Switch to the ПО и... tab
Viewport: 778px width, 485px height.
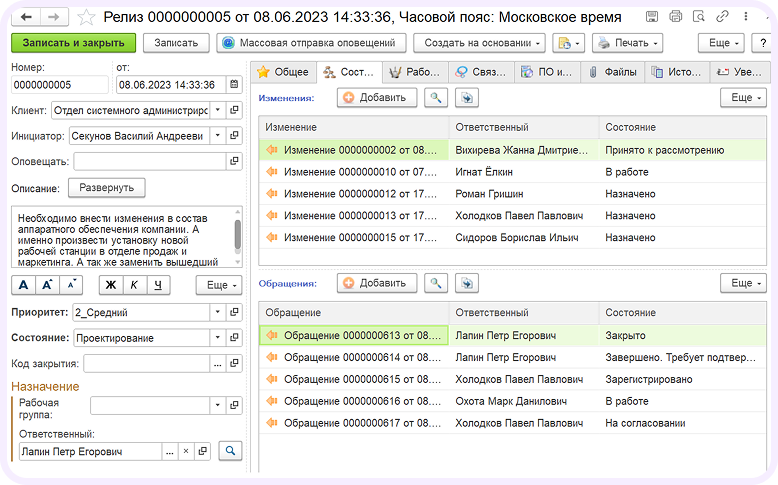pyautogui.click(x=547, y=72)
